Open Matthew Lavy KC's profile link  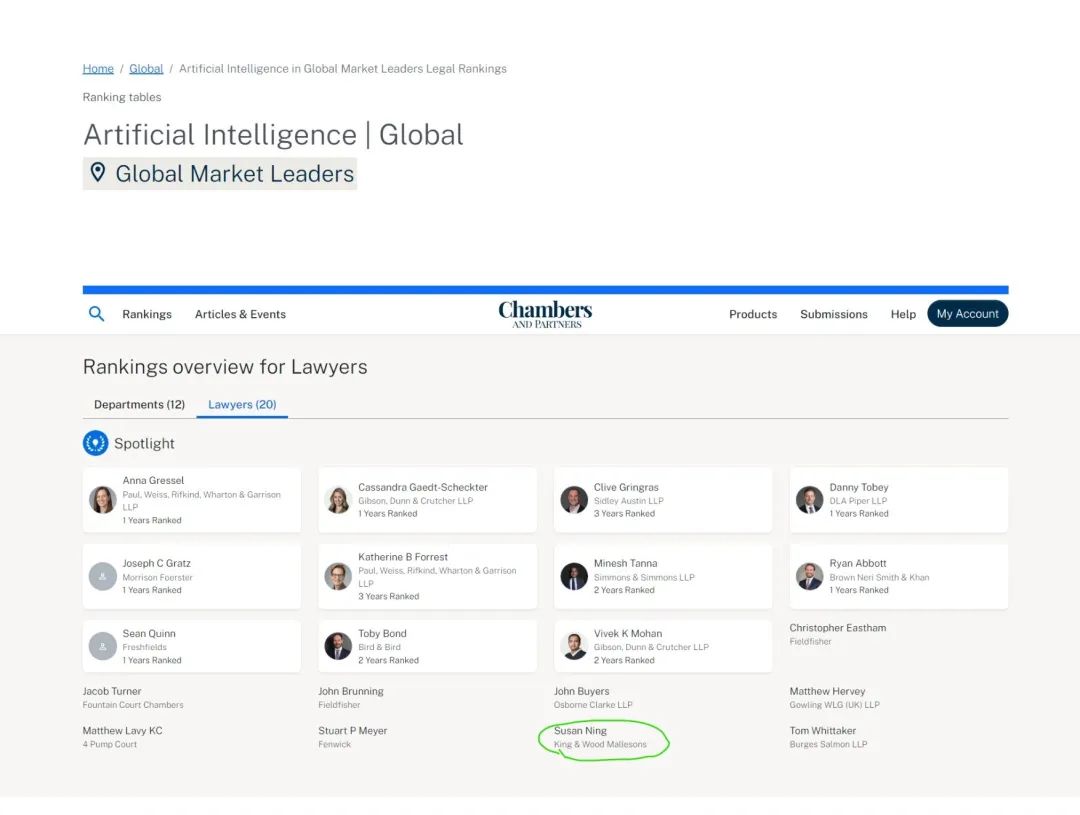pos(123,730)
